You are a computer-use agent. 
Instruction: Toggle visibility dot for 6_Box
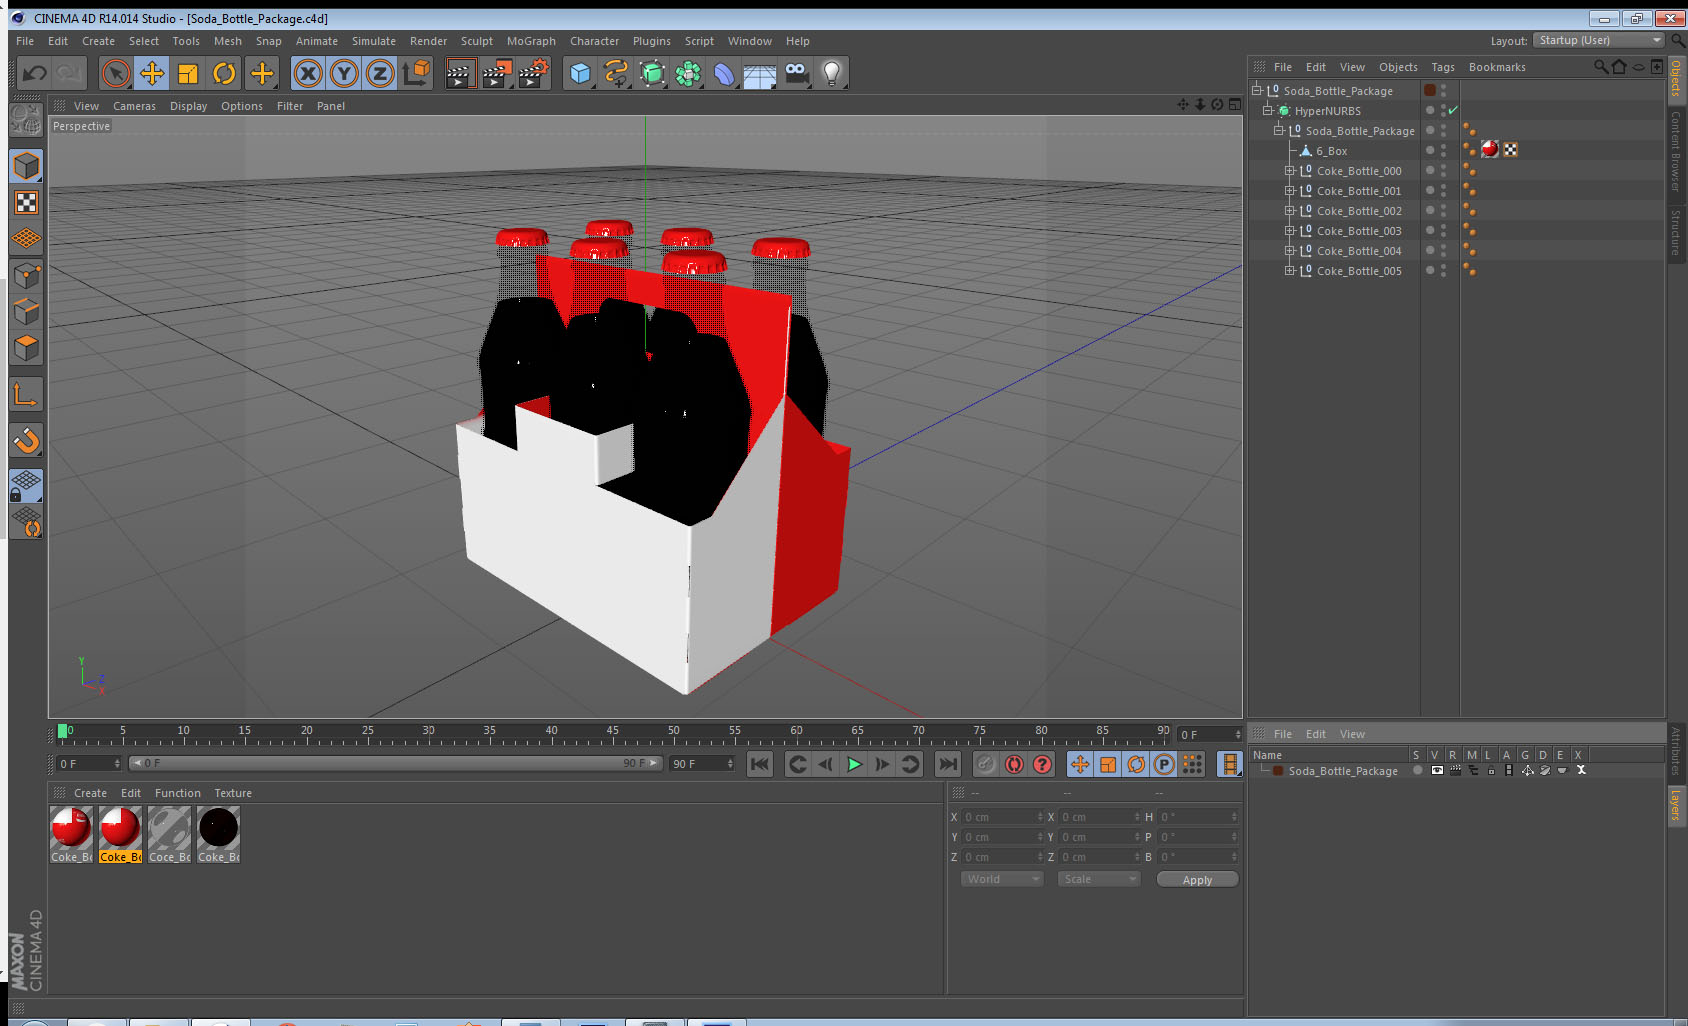click(x=1429, y=150)
